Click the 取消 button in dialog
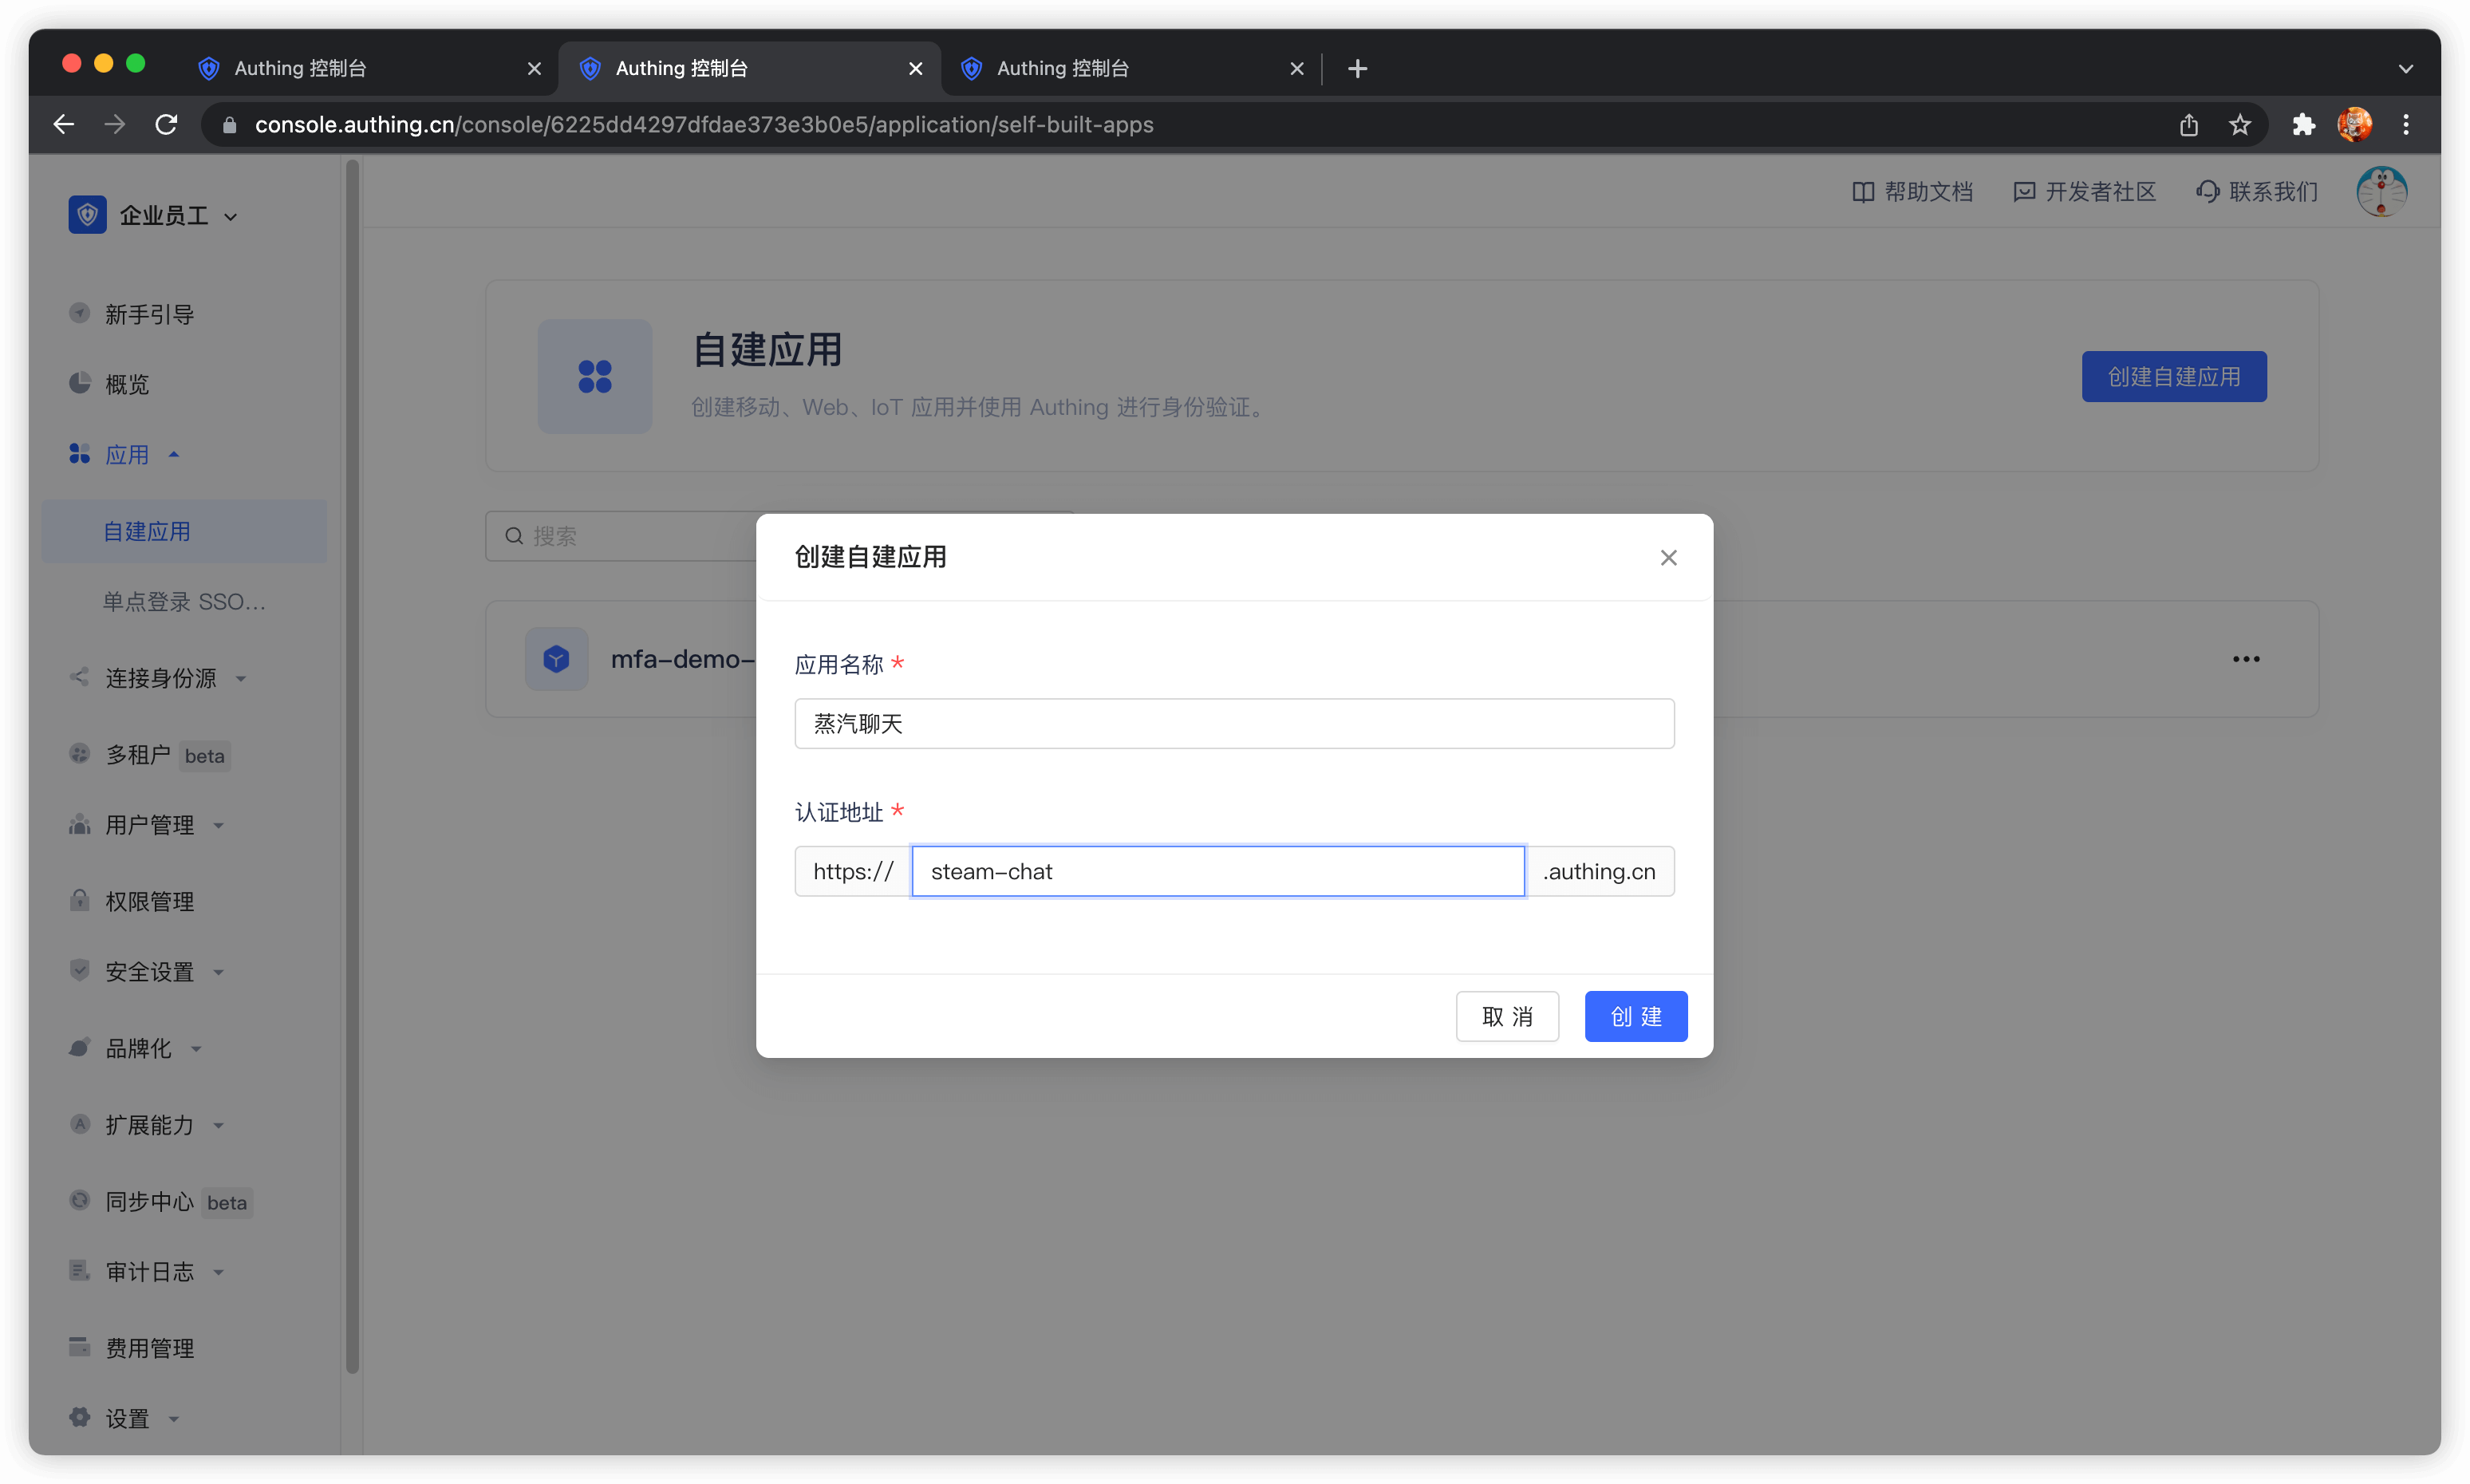Viewport: 2470px width, 1484px height. click(x=1506, y=1016)
